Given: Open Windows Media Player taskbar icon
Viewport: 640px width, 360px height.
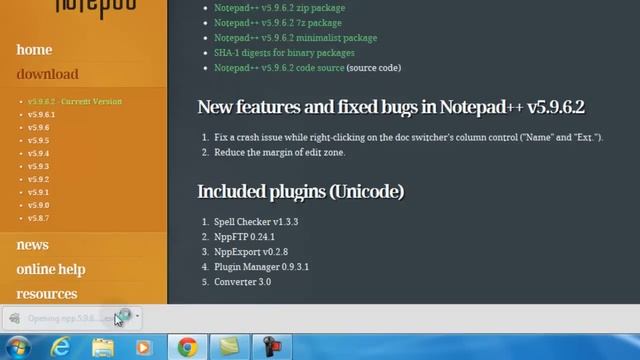Looking at the screenshot, I should tap(143, 347).
